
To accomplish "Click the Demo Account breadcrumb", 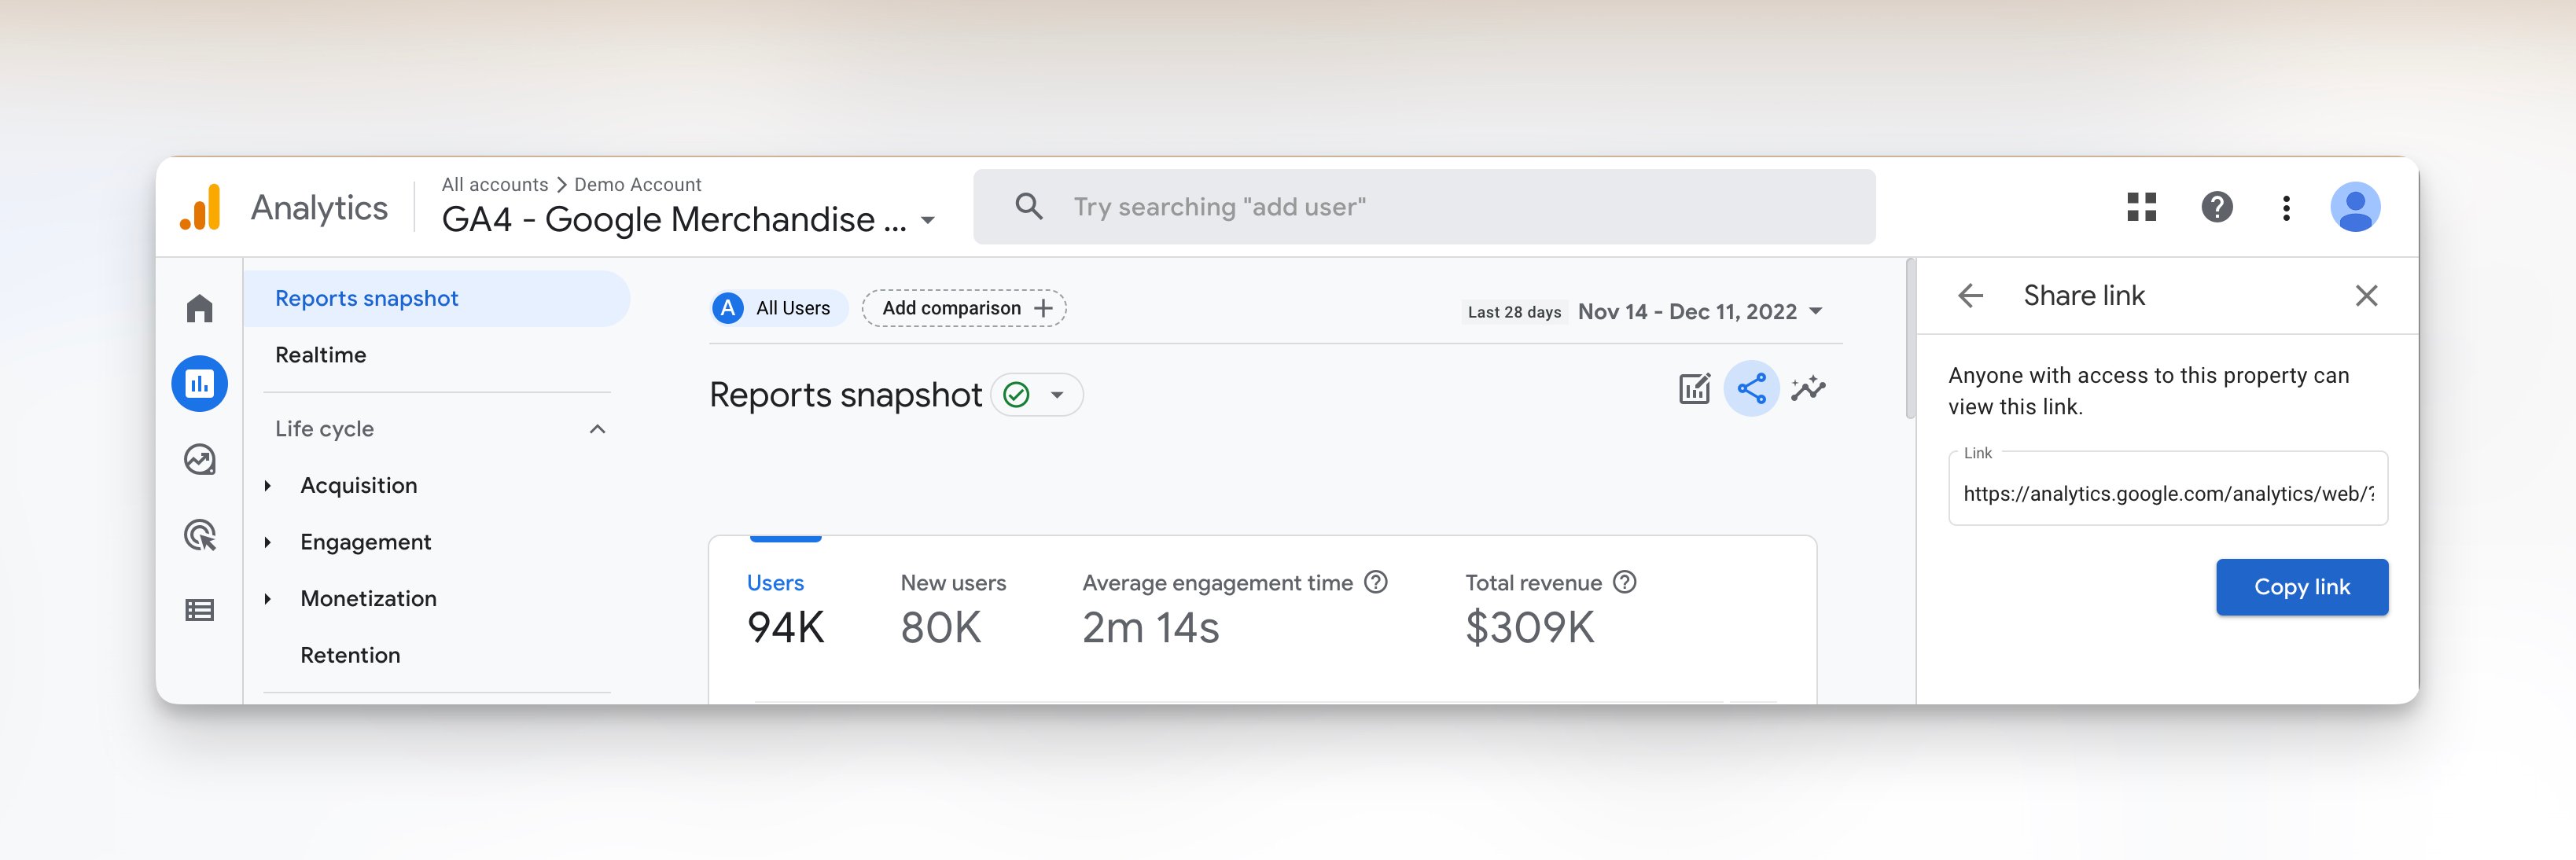I will click(637, 185).
